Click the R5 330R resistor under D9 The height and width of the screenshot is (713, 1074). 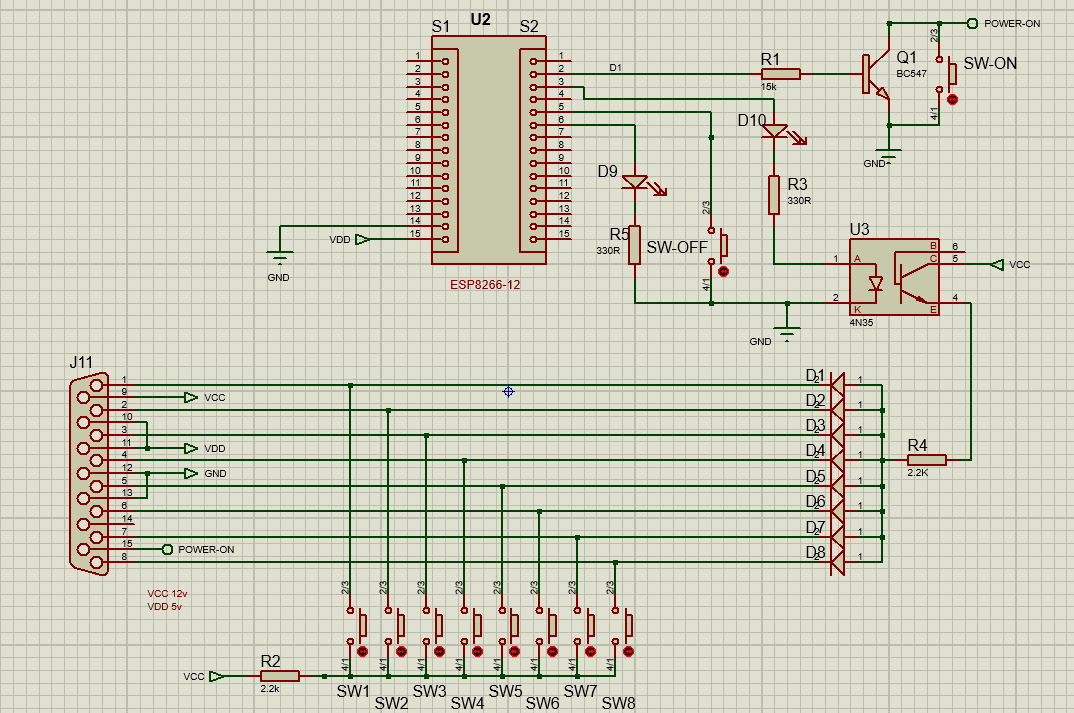635,245
